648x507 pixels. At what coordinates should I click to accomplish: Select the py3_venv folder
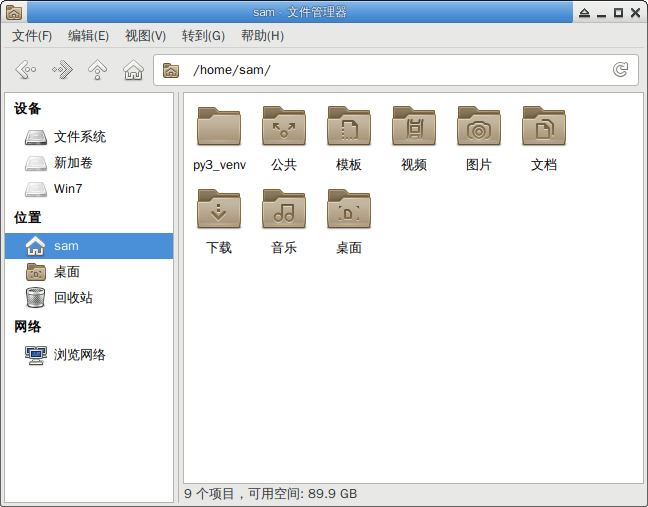pyautogui.click(x=219, y=127)
